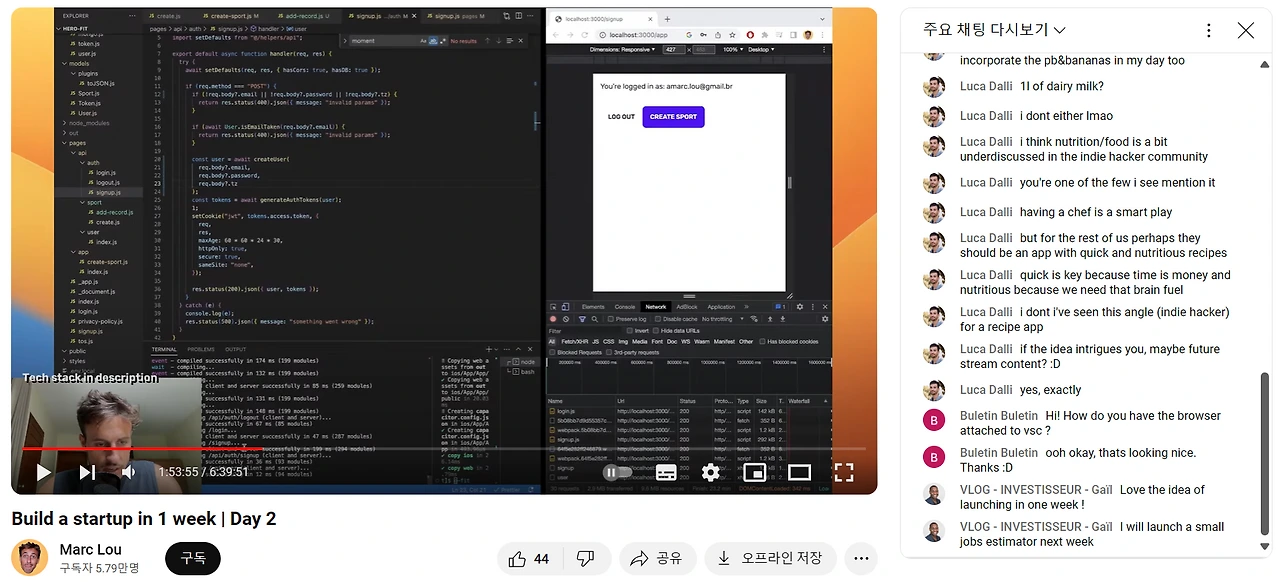Turn on subtitles in player
Screen dimensions: 1280x582
point(666,472)
